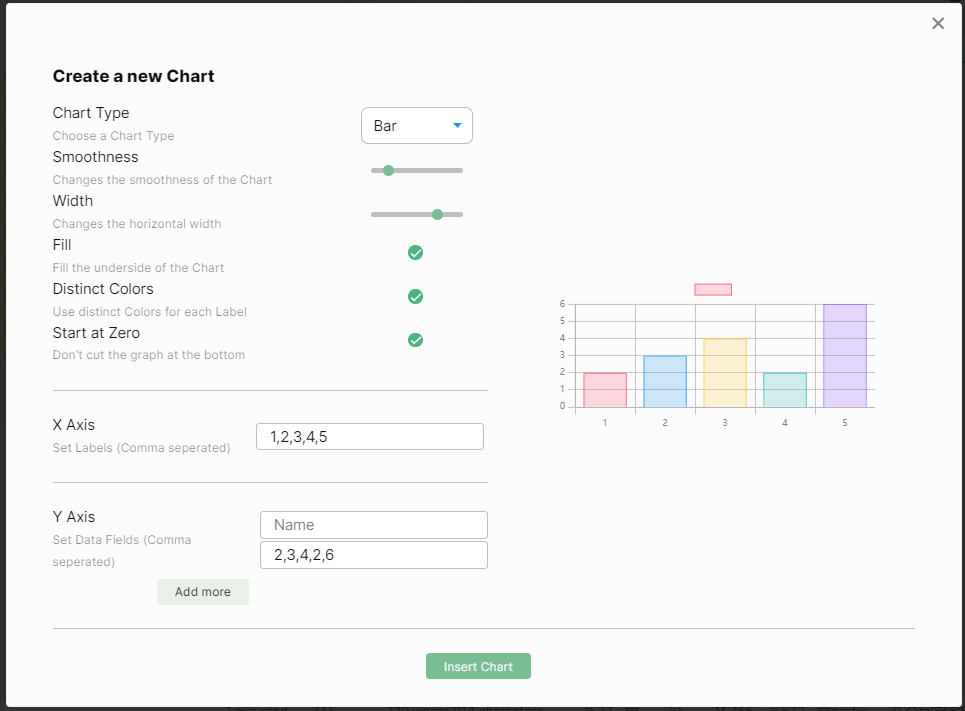Focus the X Axis labels input field
The height and width of the screenshot is (711, 965).
pos(370,436)
